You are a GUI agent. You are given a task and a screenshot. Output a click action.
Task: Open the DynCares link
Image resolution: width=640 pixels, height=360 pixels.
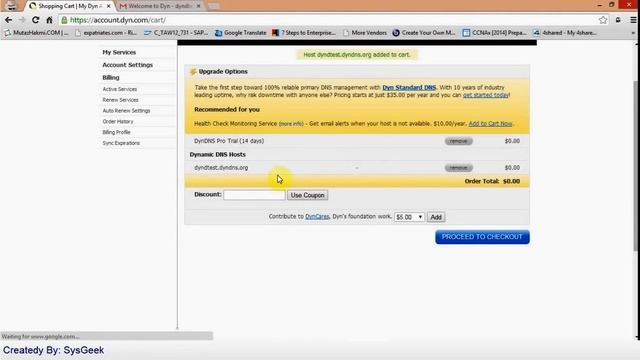pyautogui.click(x=317, y=217)
